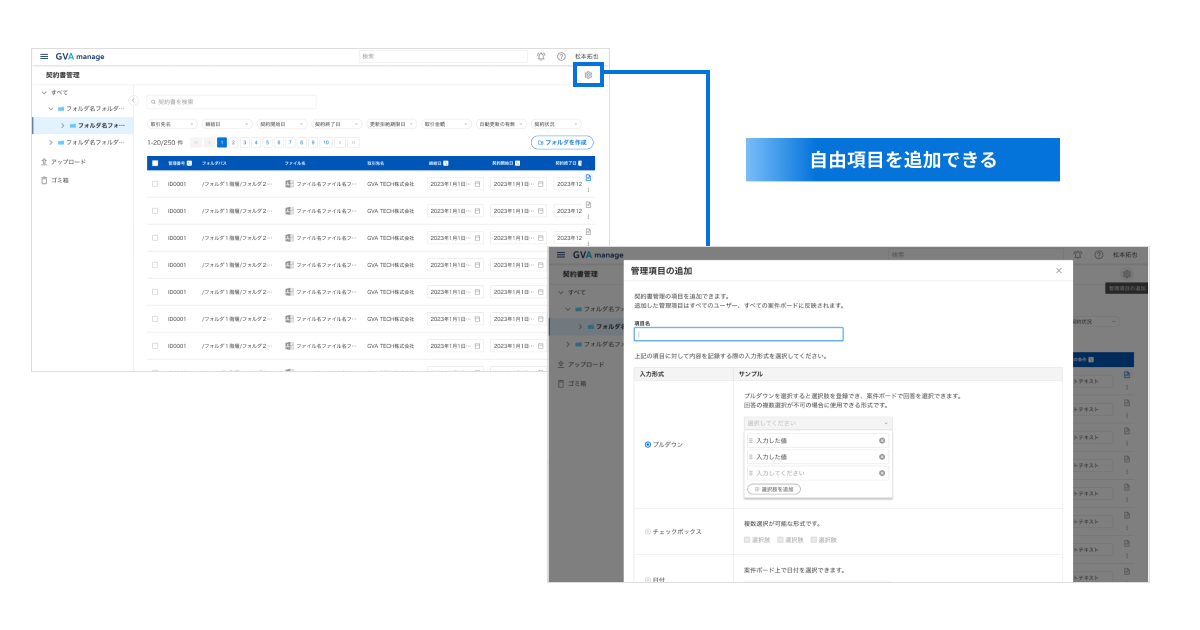
Task: Open the 更新拒絶期限日 filter dropdown
Action: [x=392, y=124]
